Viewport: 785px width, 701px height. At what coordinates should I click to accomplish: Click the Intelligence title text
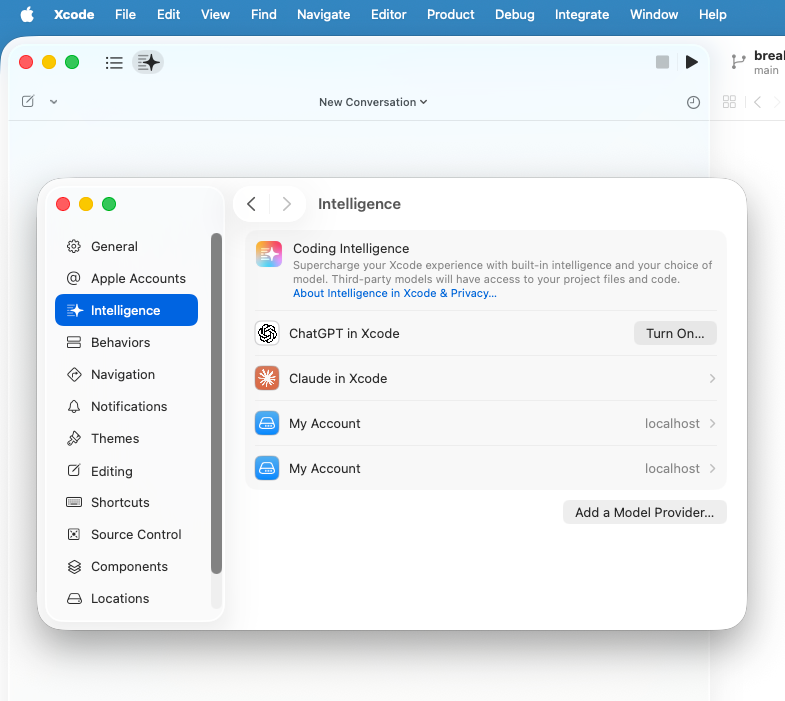pyautogui.click(x=359, y=204)
